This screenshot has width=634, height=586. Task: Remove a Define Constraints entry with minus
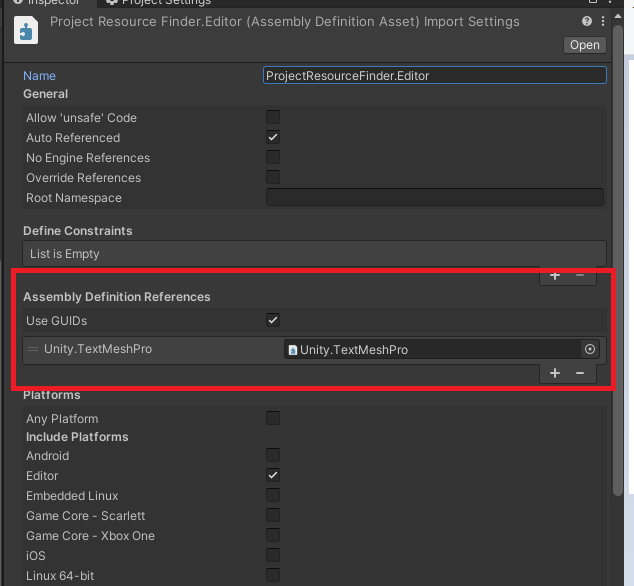click(x=580, y=276)
